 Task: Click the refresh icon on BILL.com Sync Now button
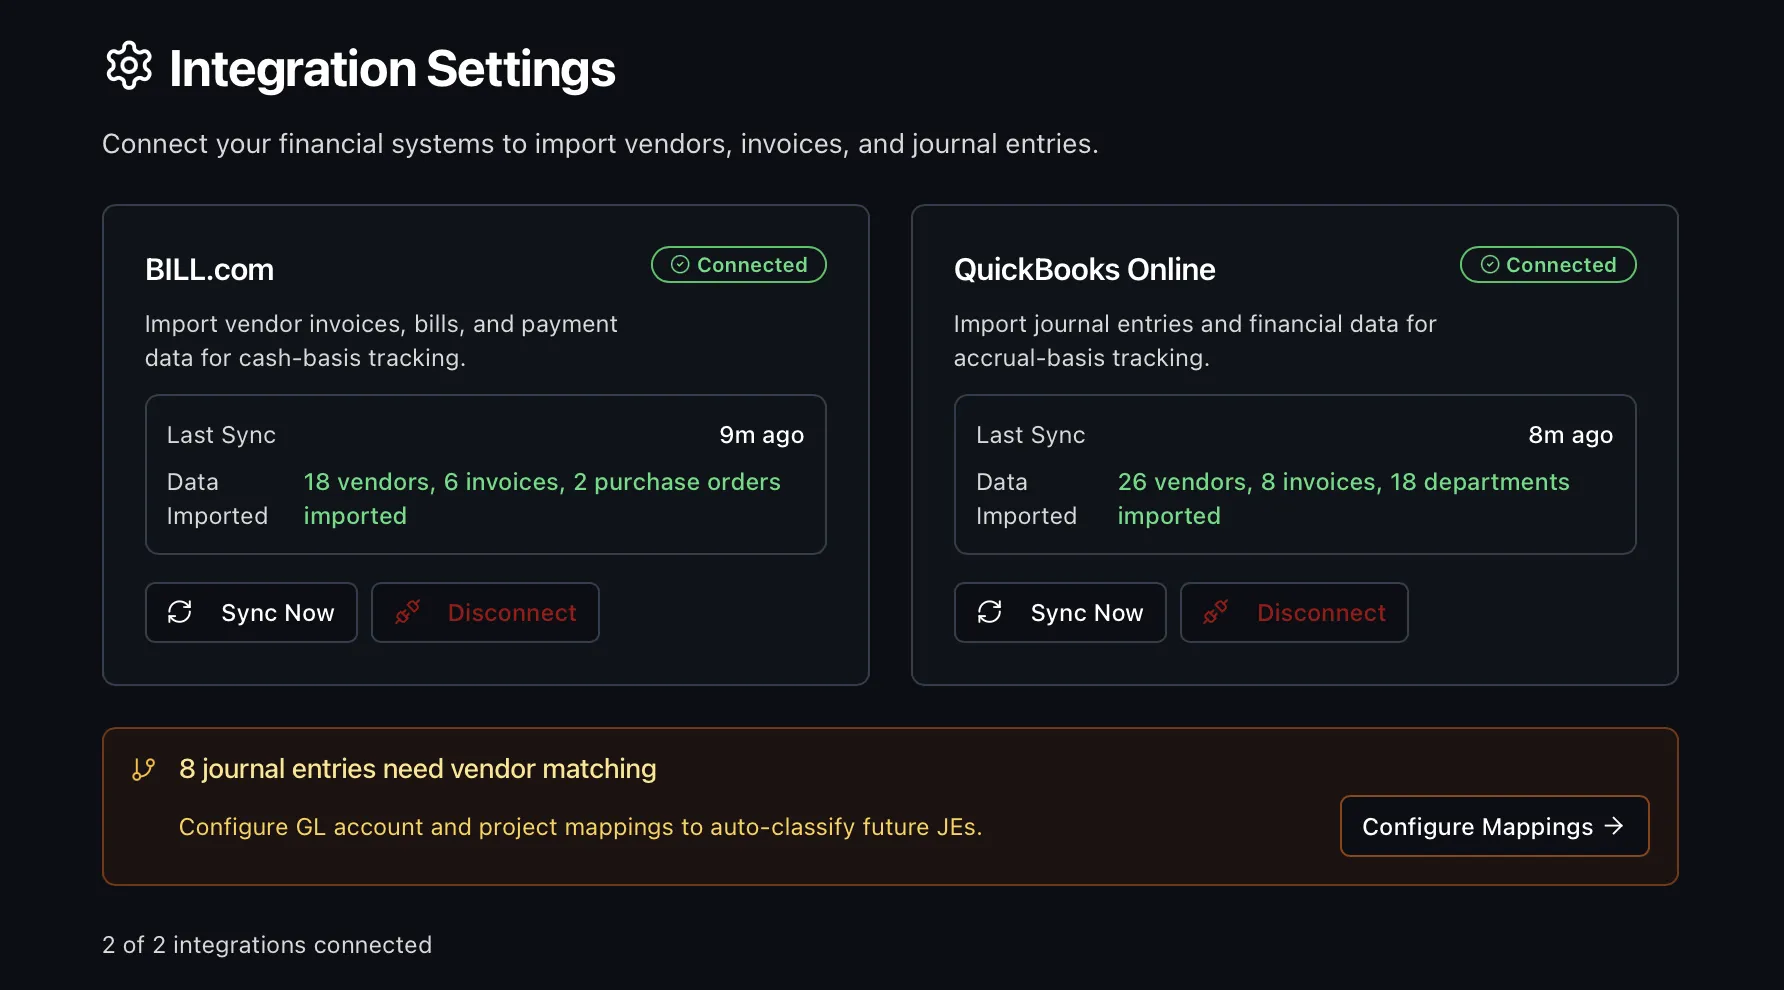[181, 612]
